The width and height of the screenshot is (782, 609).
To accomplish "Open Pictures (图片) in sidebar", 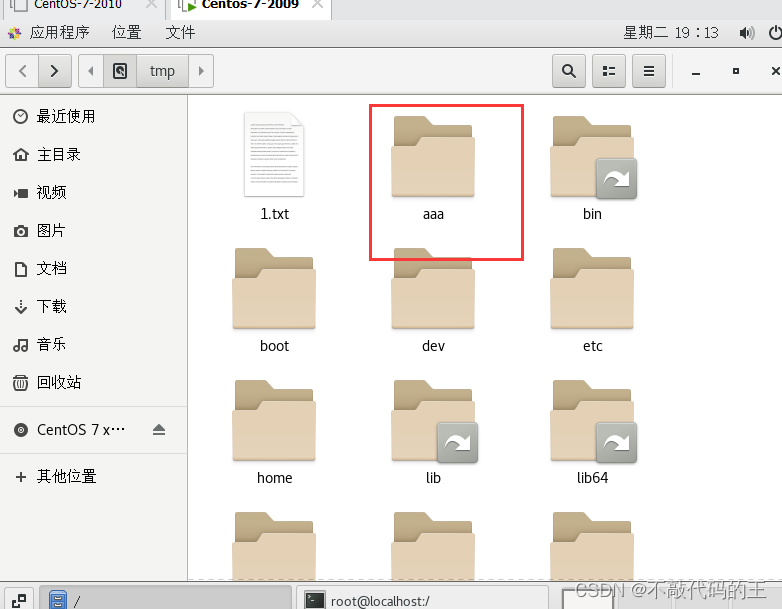I will click(x=94, y=230).
